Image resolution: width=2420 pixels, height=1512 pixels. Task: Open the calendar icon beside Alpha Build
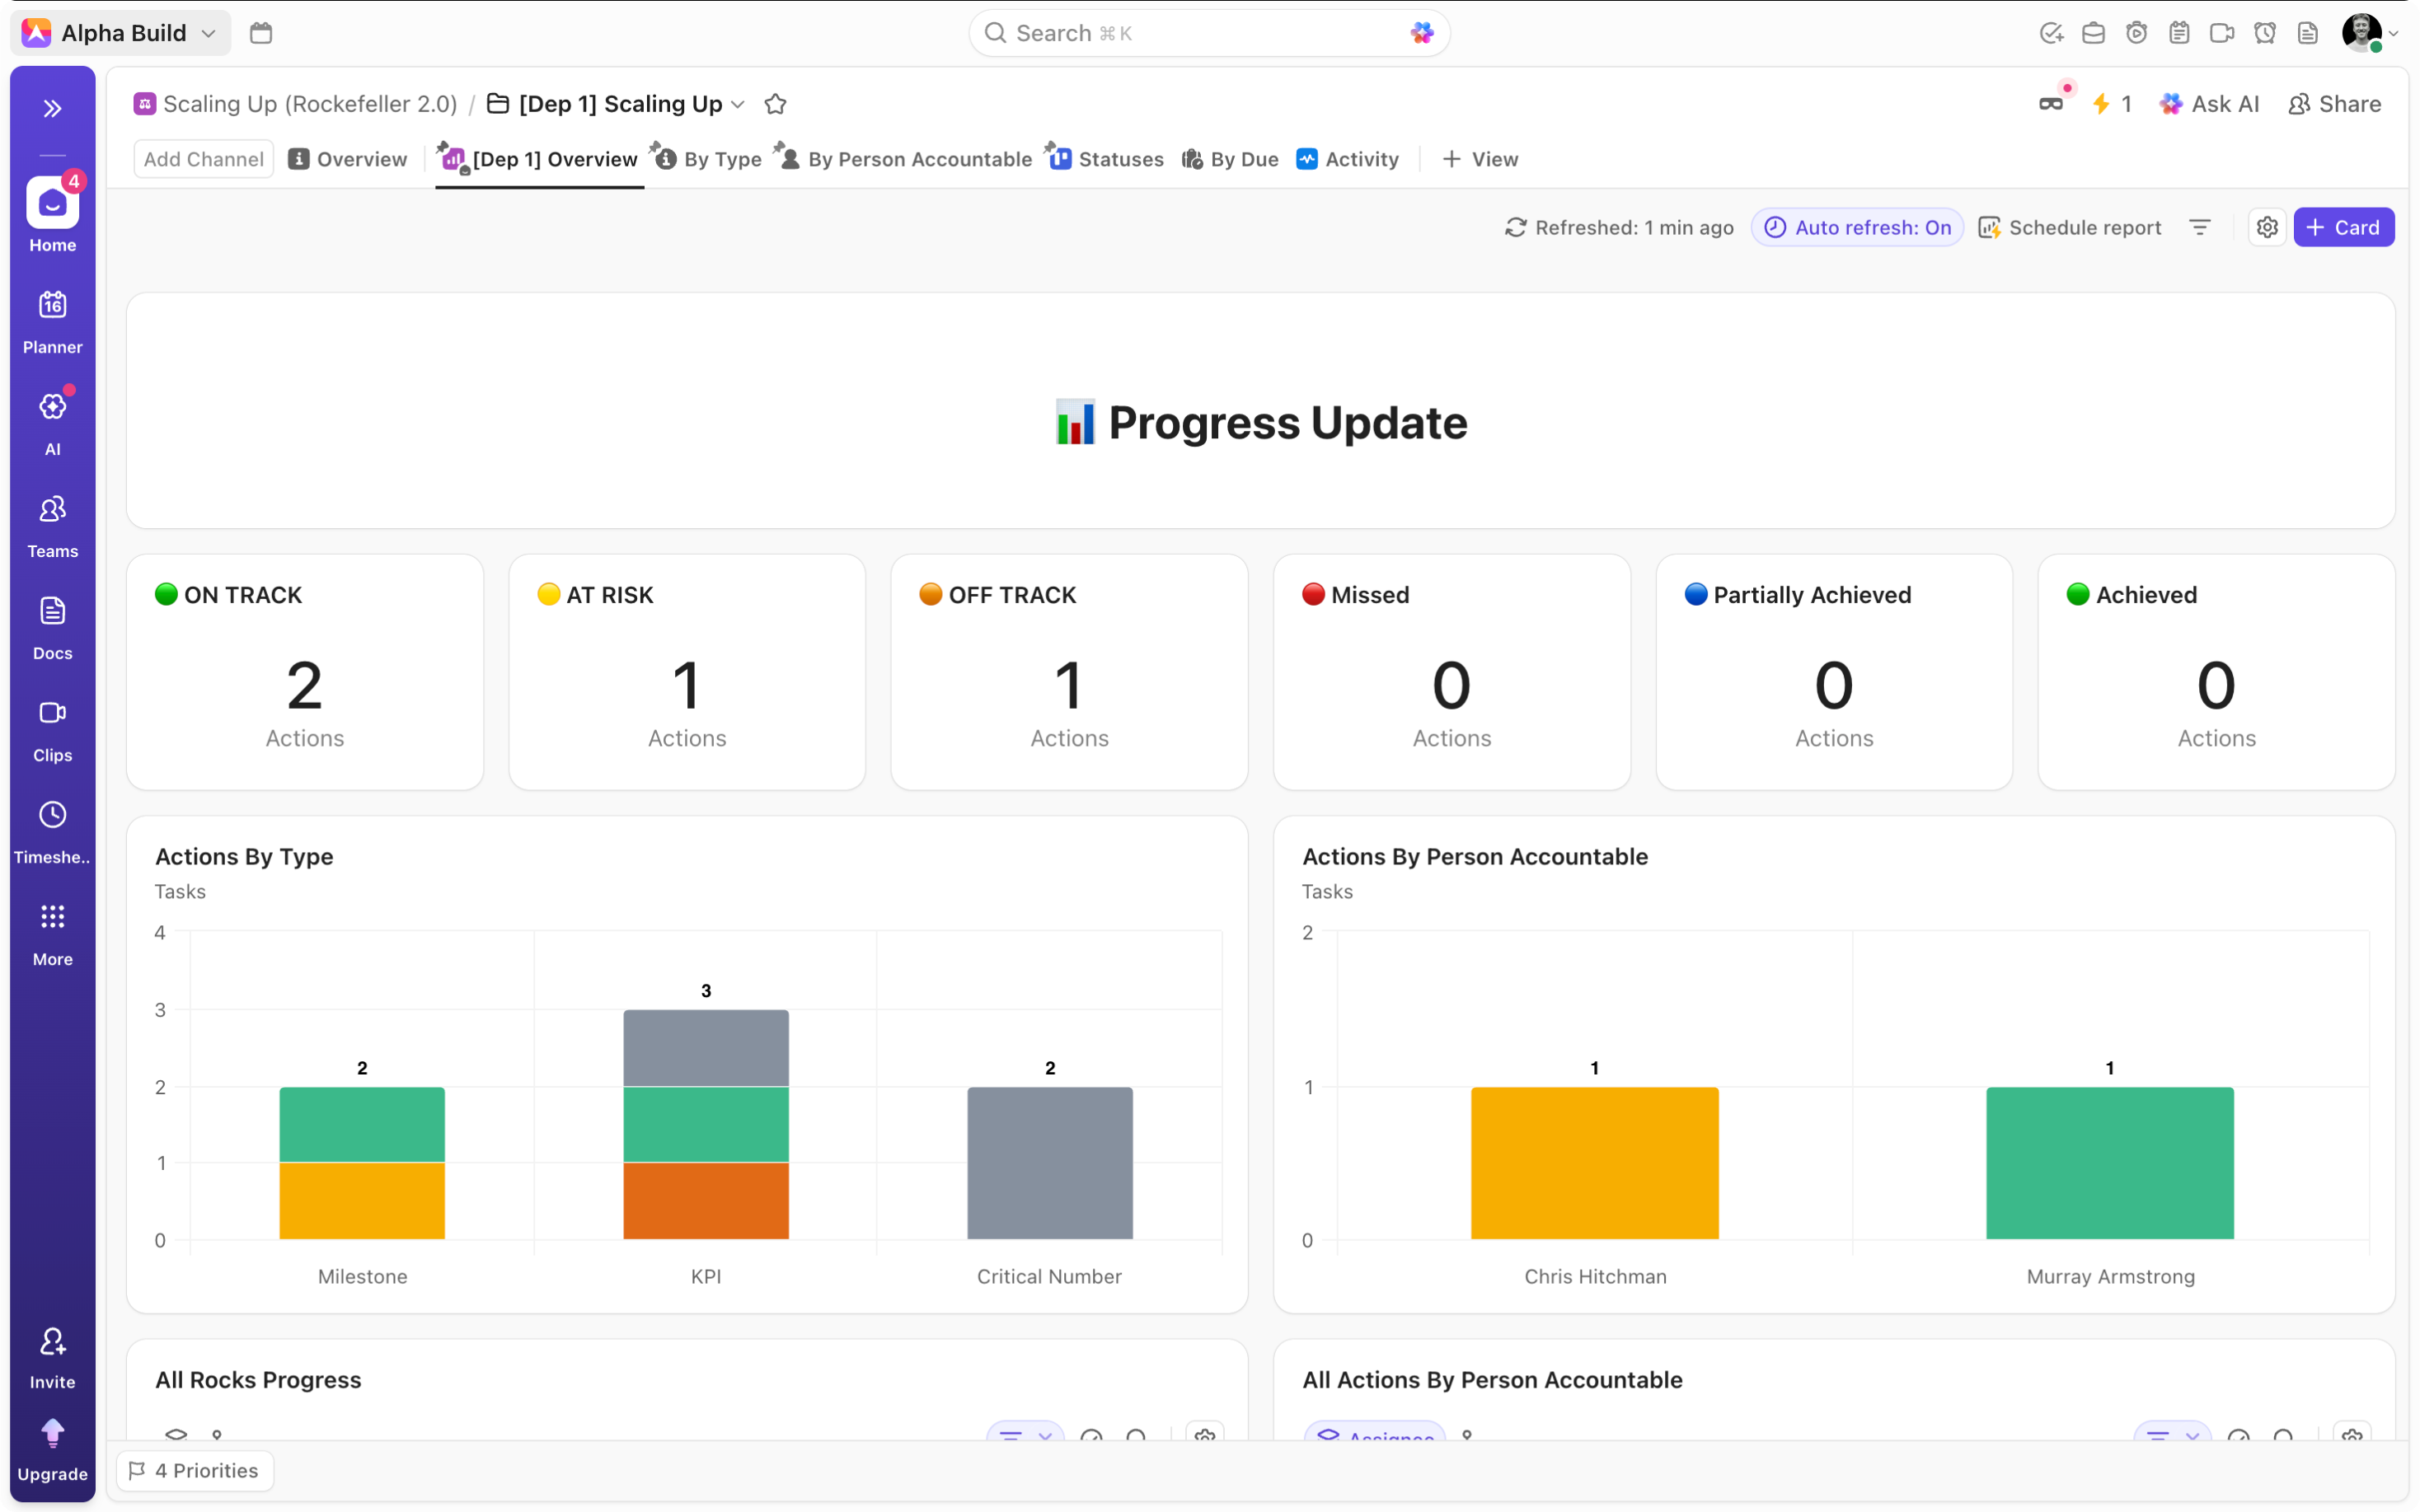click(x=261, y=33)
